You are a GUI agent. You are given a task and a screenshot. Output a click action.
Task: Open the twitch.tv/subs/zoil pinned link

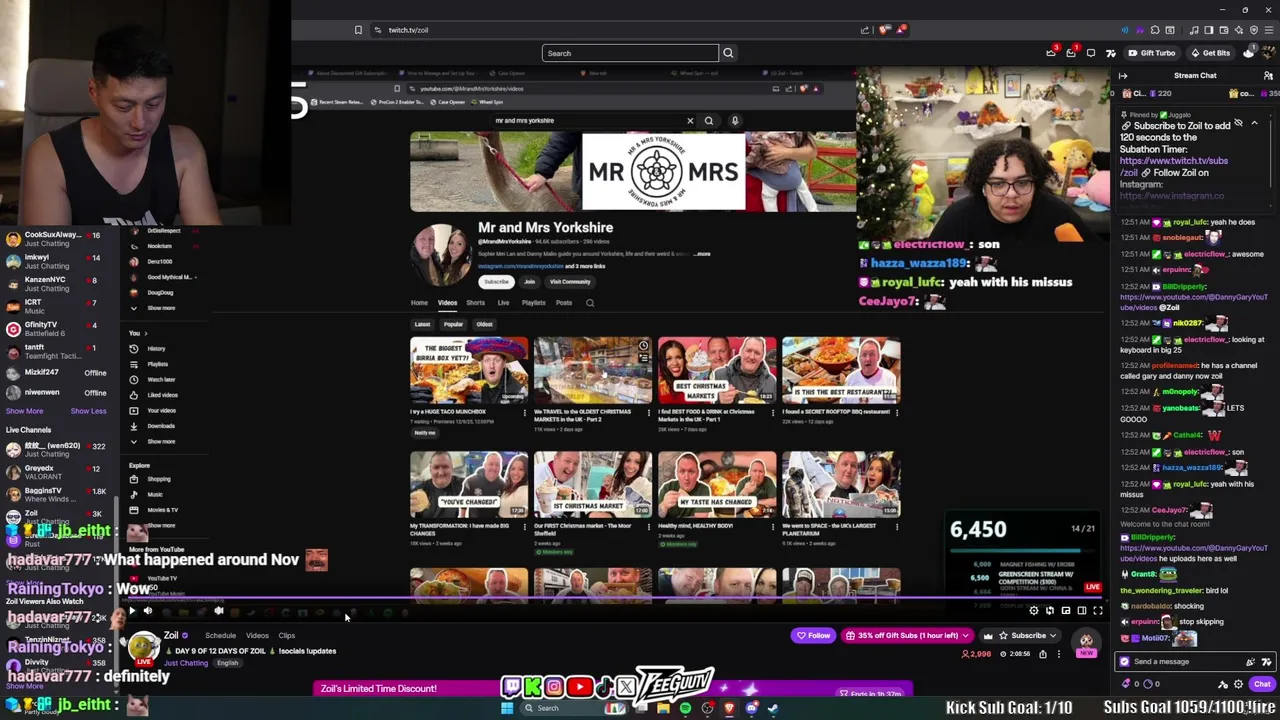pos(1173,166)
